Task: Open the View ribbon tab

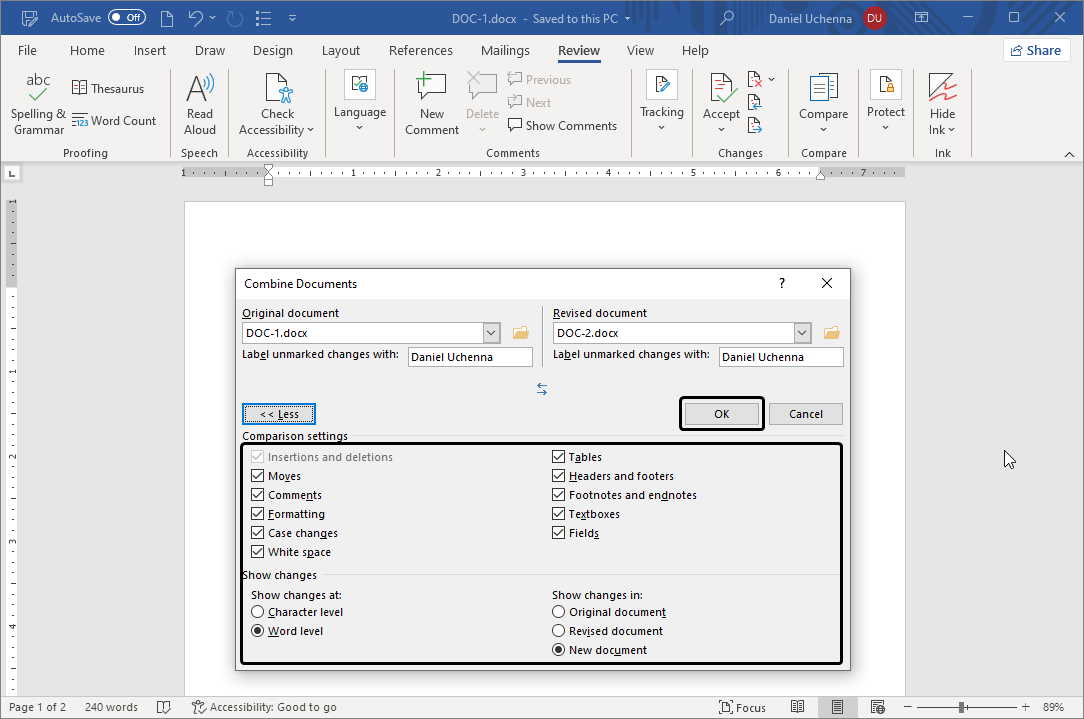Action: [640, 50]
